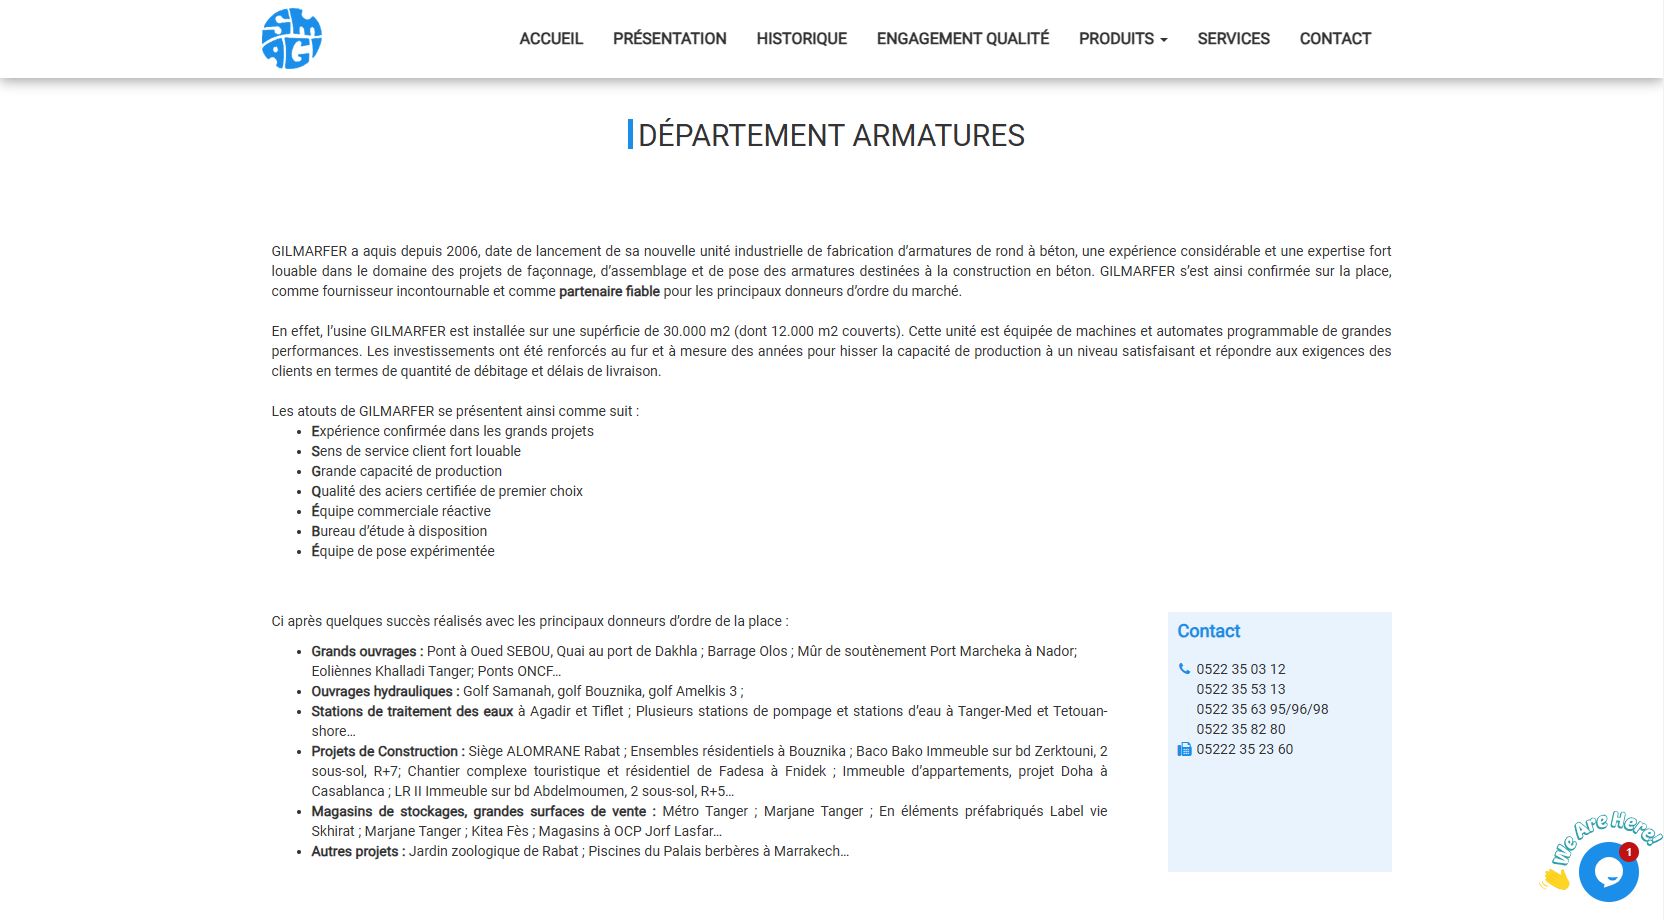This screenshot has height=920, width=1664.
Task: Click phone number 0522 35 03 12
Action: click(1240, 669)
